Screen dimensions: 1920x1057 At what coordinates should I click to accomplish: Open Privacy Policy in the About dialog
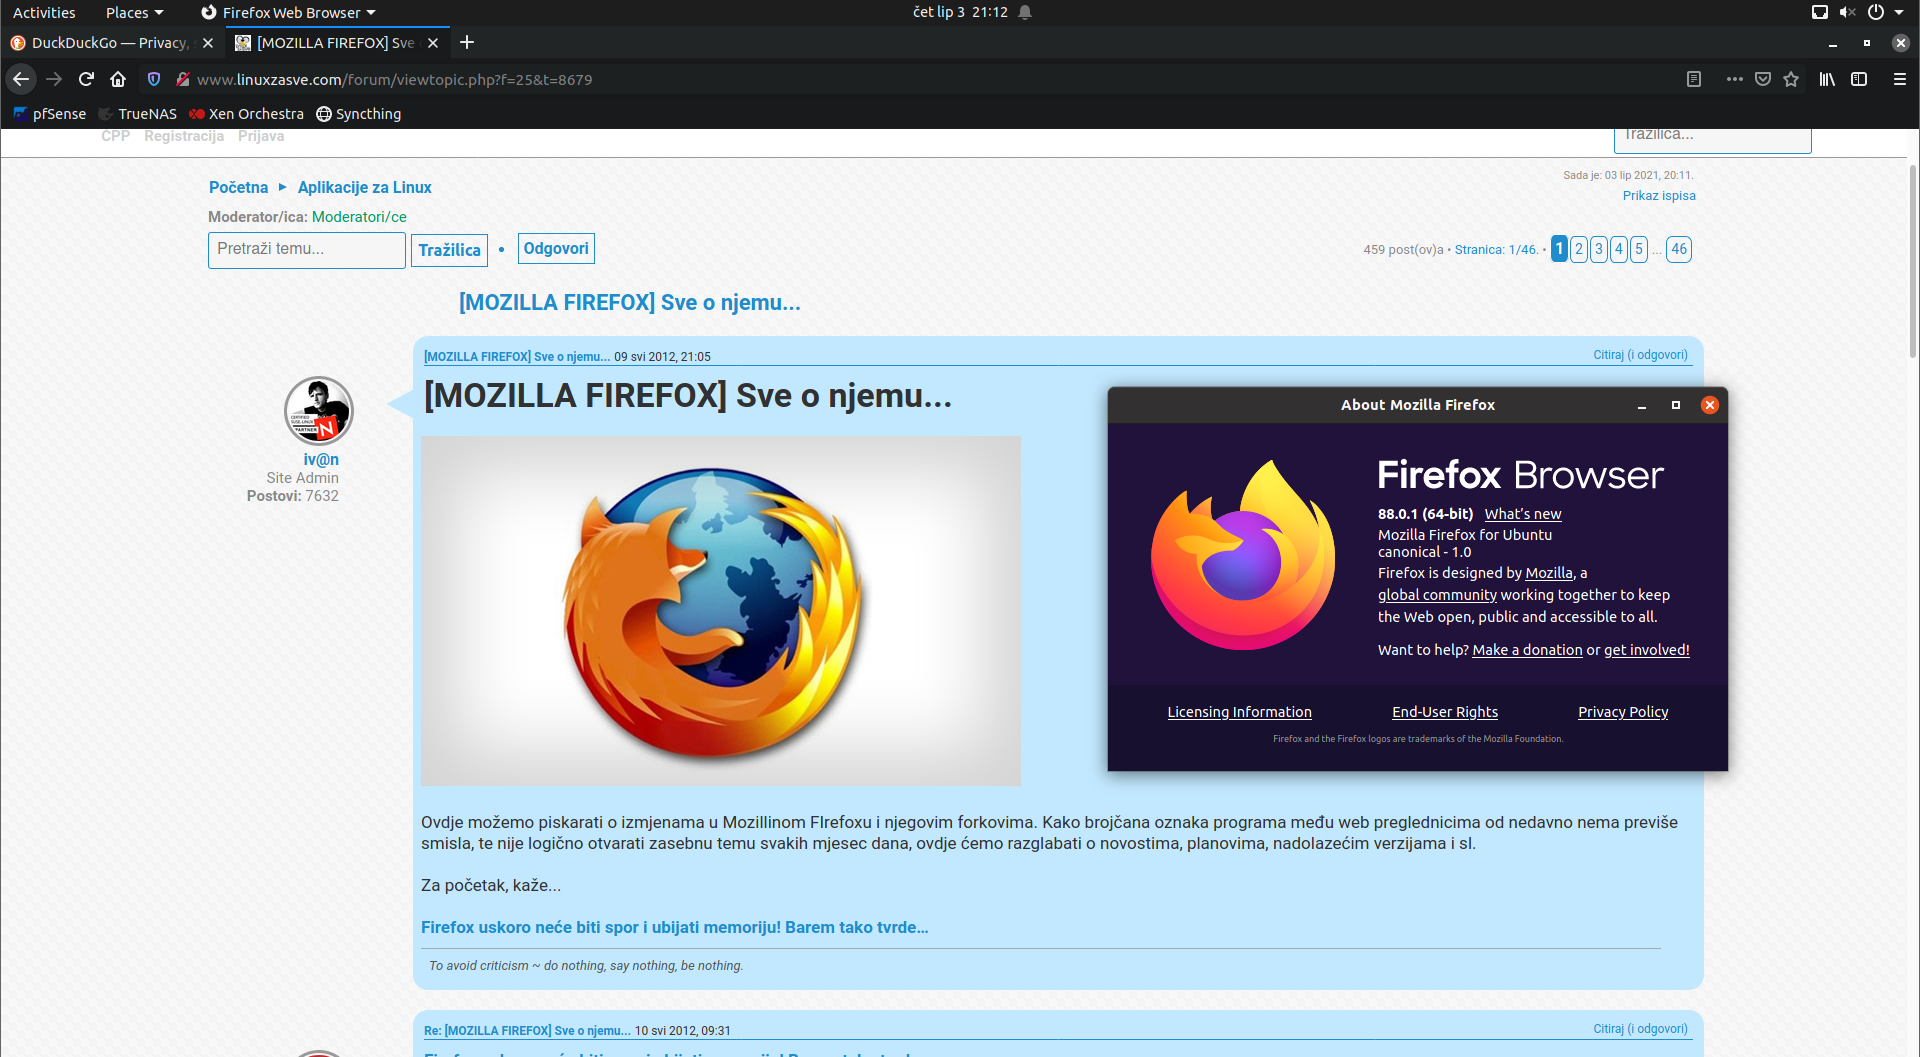tap(1623, 712)
